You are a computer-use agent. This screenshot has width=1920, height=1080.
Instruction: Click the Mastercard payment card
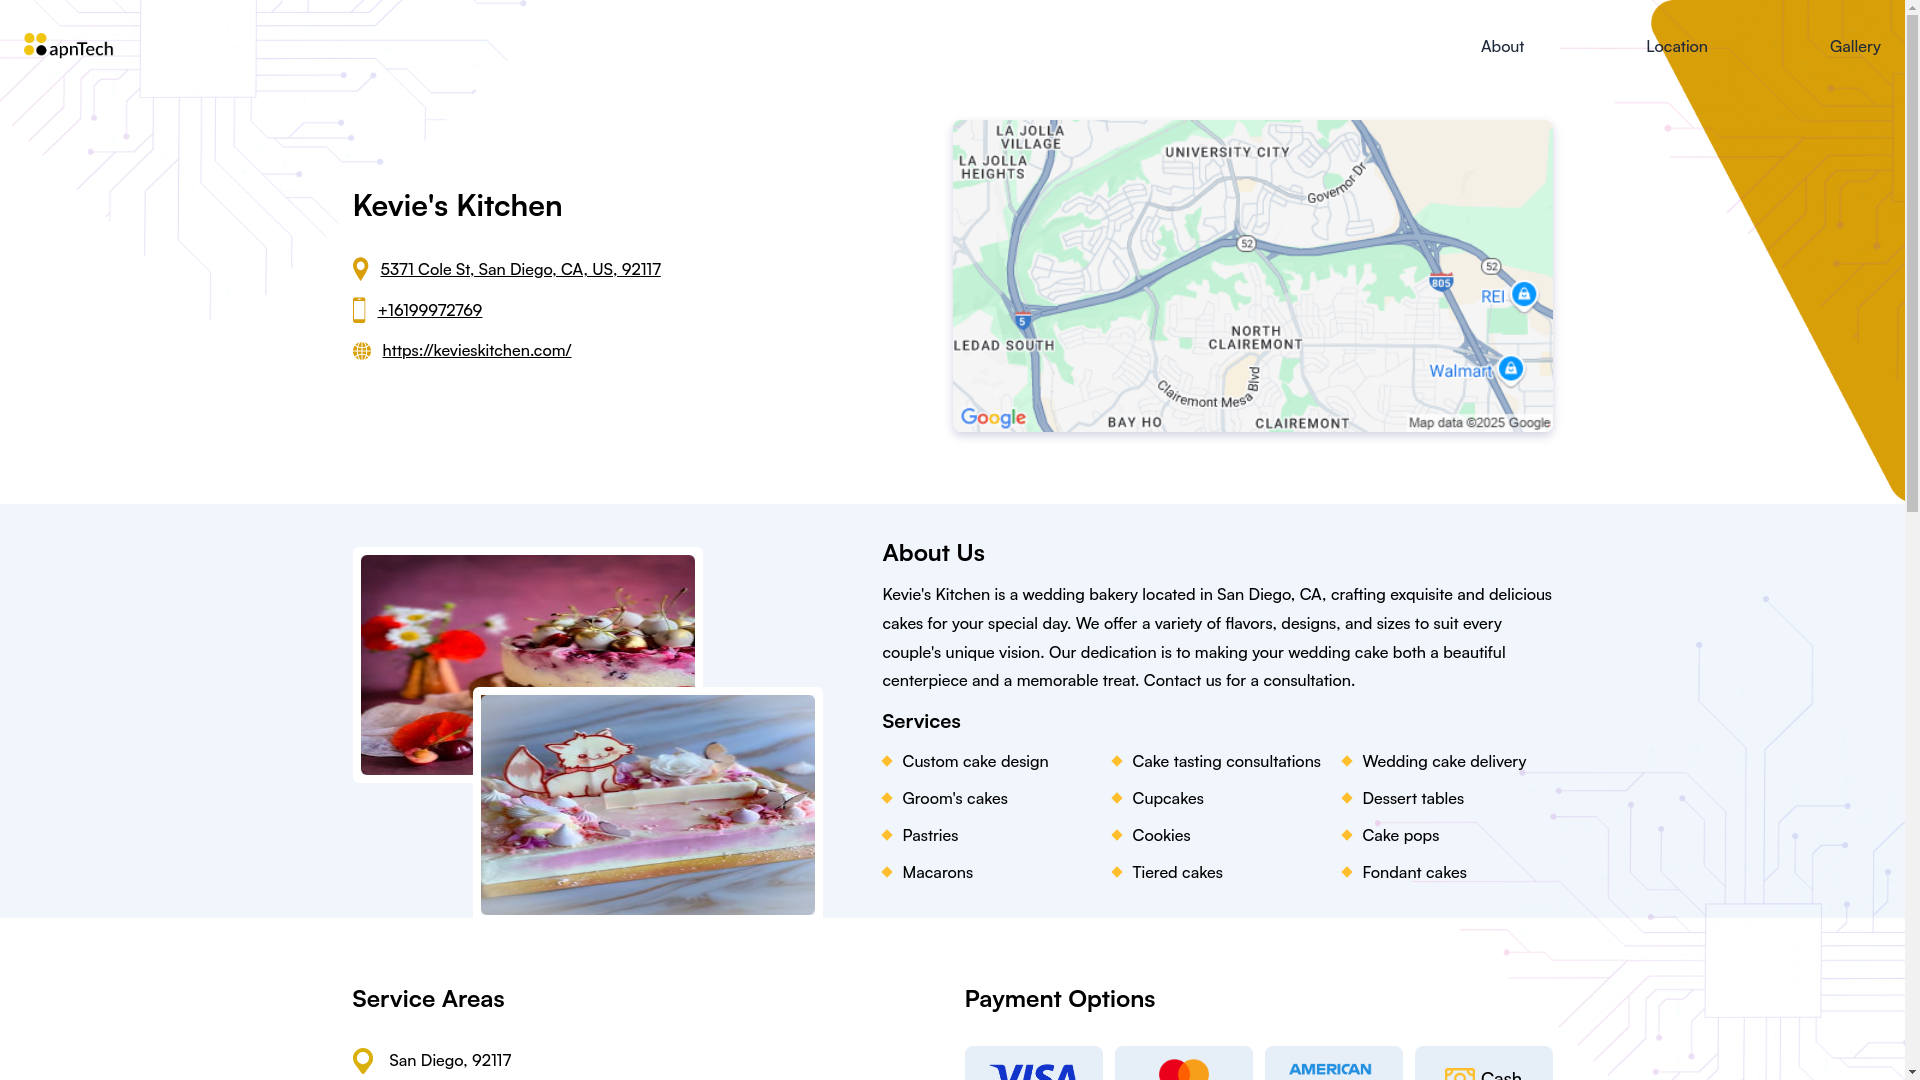coord(1183,1063)
